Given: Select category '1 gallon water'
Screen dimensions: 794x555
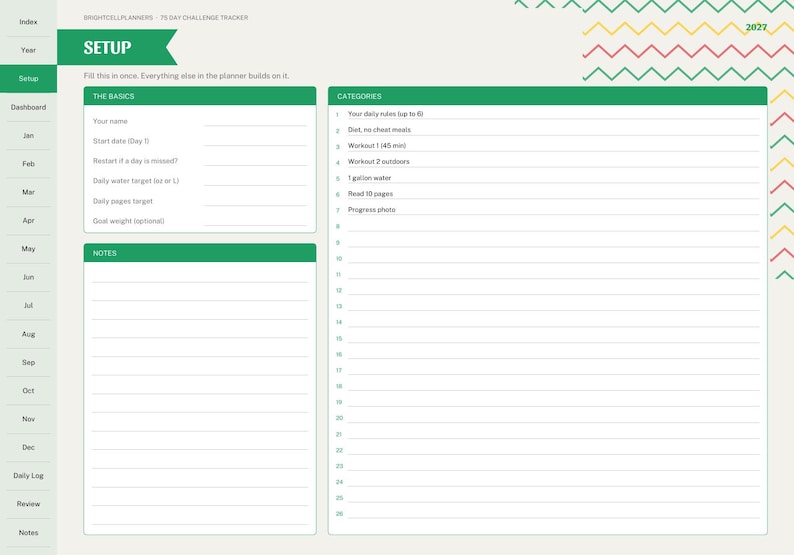Looking at the screenshot, I should pyautogui.click(x=547, y=178).
